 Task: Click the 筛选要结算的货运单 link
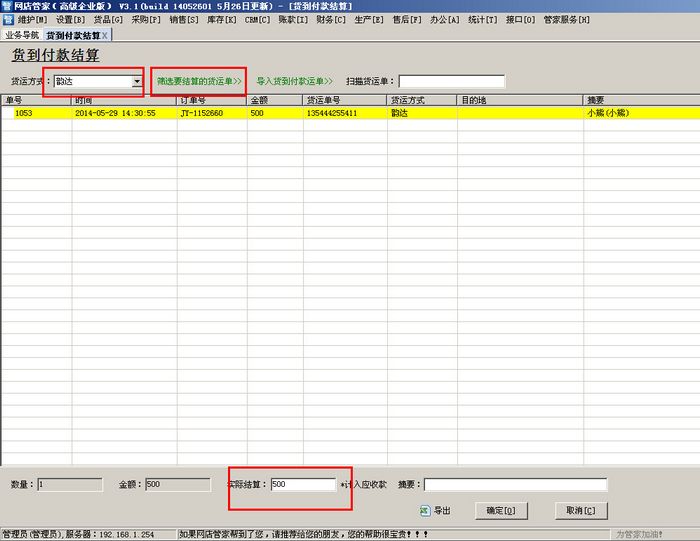coord(199,81)
